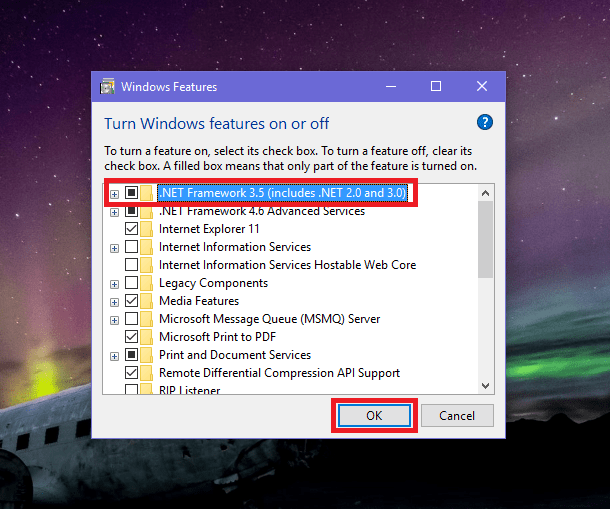610x509 pixels.
Task: Expand the Media Features node
Action: (114, 302)
